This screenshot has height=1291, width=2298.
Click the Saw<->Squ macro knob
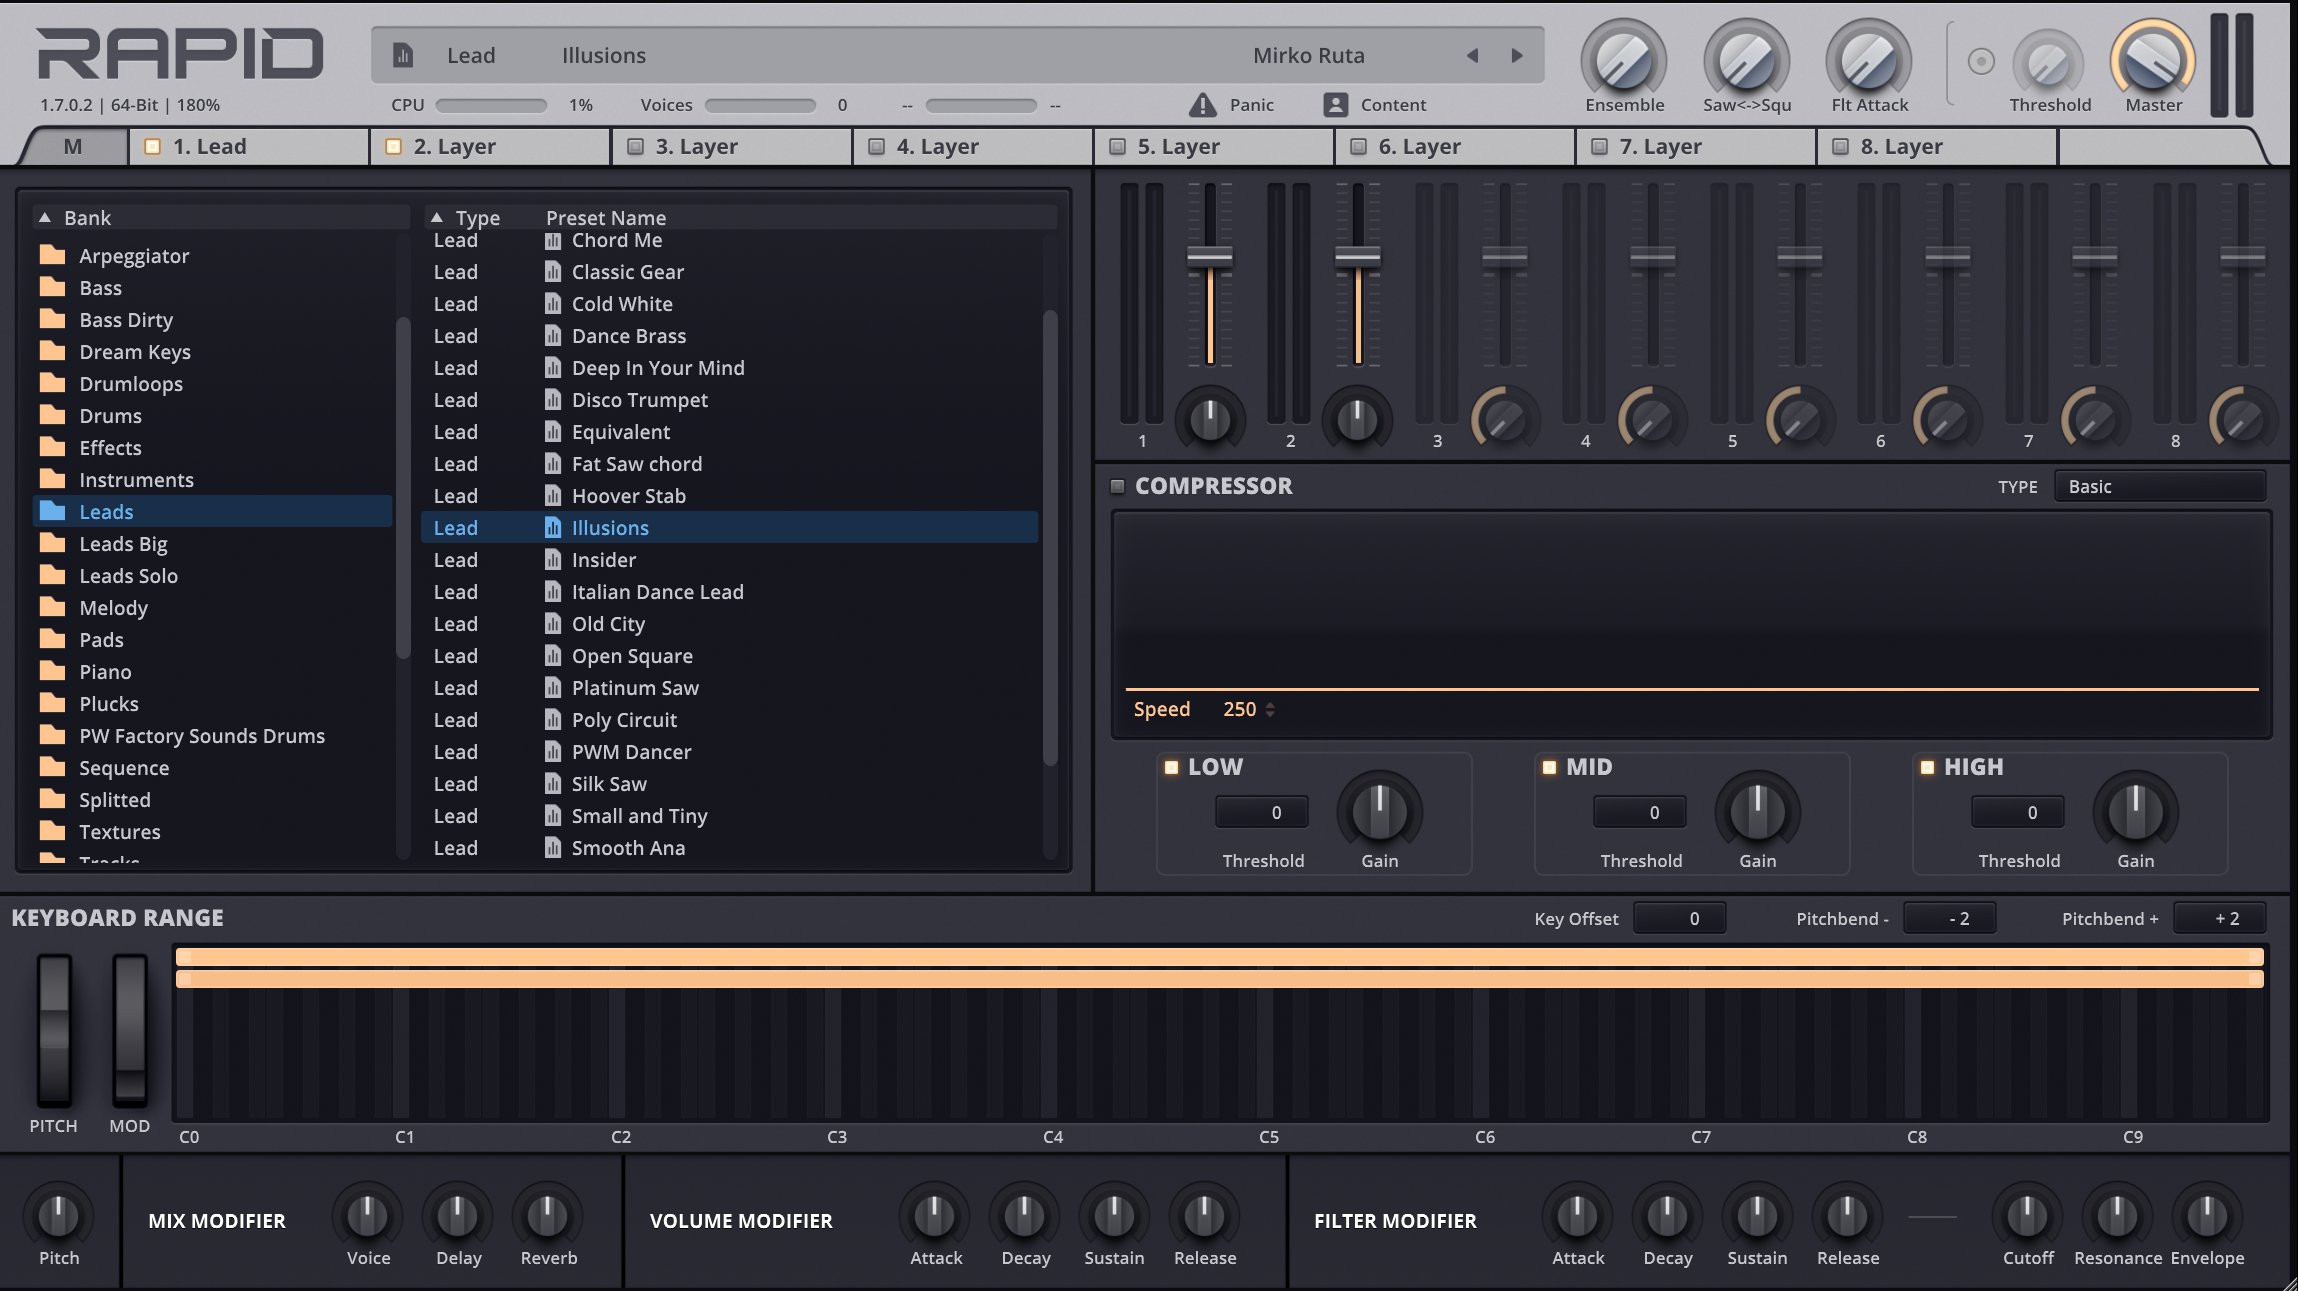coord(1747,59)
